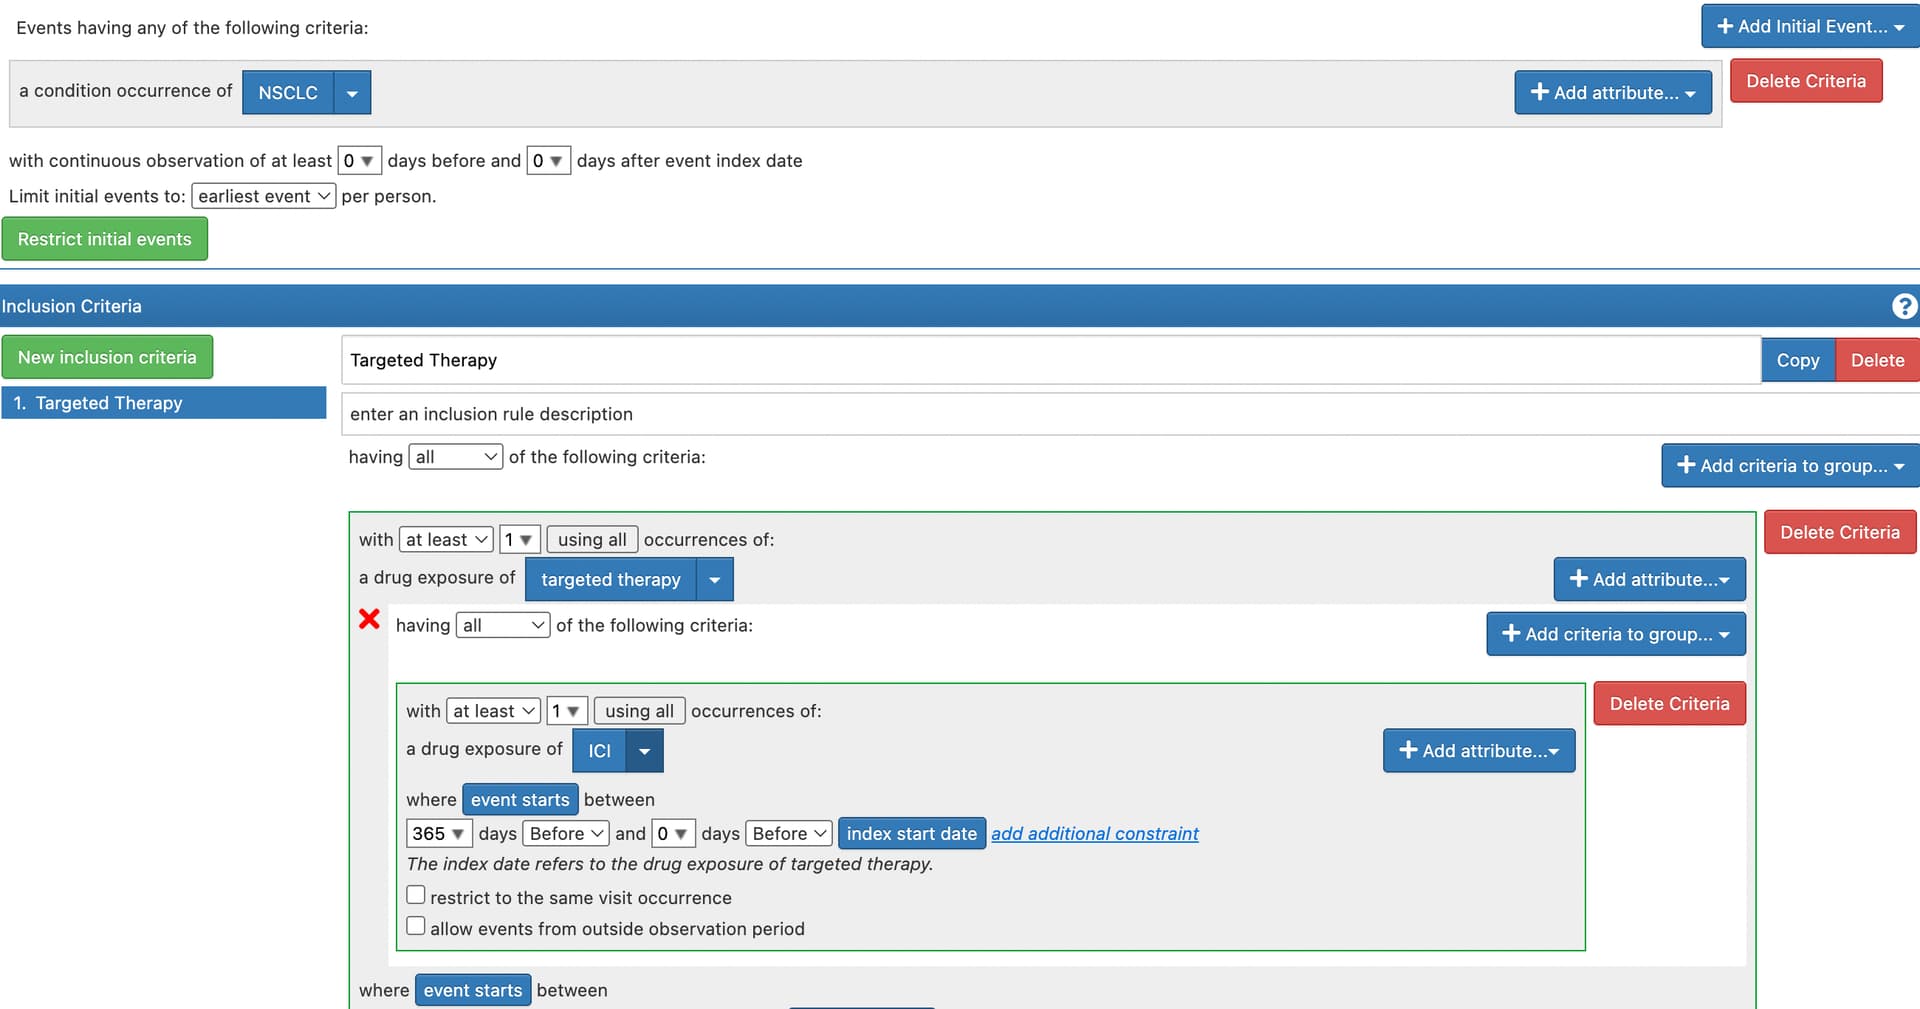Click Copy button for Targeted Therapy rule
This screenshot has width=1920, height=1009.
coord(1797,361)
